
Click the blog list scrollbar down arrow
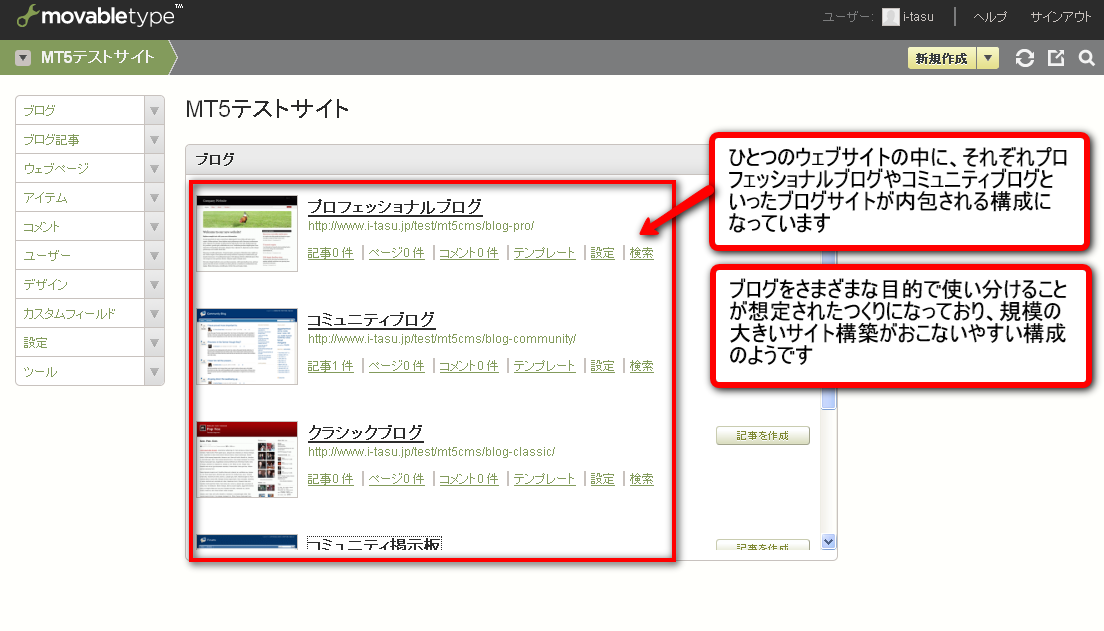[828, 541]
